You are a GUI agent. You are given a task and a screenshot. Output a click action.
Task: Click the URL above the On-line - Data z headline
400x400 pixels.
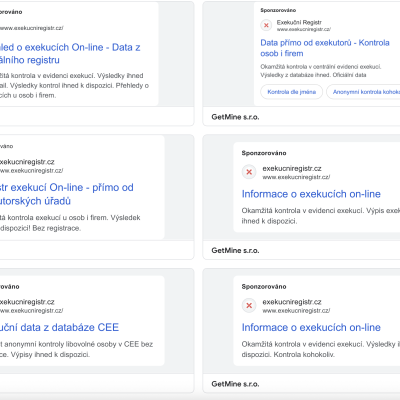(x=32, y=28)
